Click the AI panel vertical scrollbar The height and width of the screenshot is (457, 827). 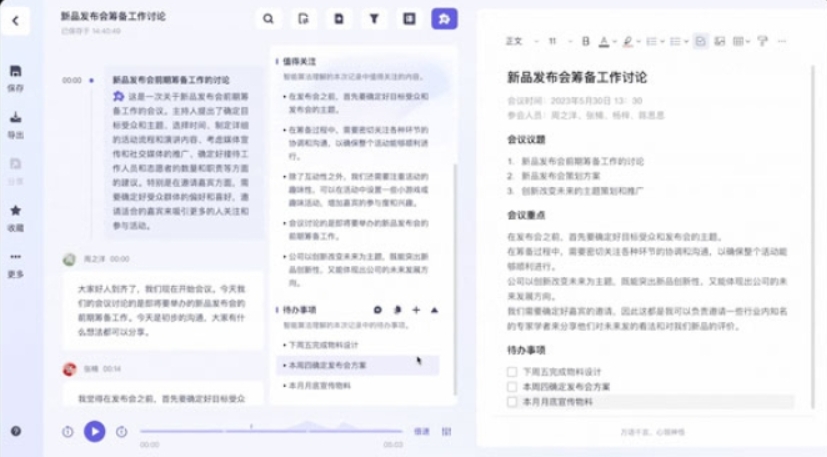(455, 280)
